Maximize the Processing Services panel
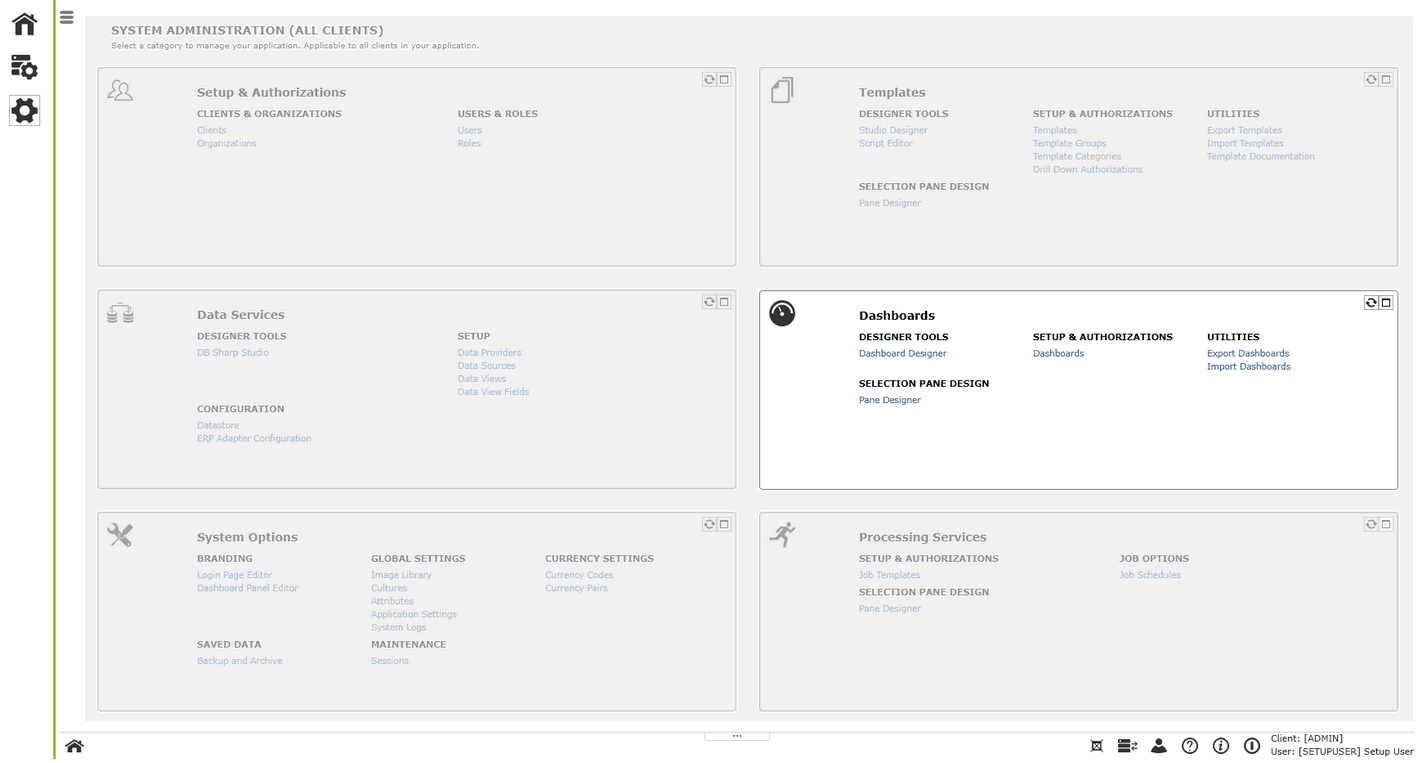The image size is (1418, 763). tap(1386, 524)
